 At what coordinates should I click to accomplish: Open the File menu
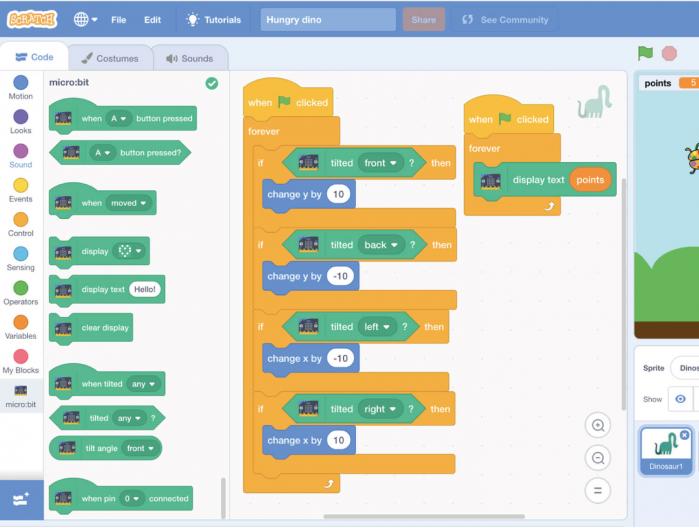pos(119,20)
